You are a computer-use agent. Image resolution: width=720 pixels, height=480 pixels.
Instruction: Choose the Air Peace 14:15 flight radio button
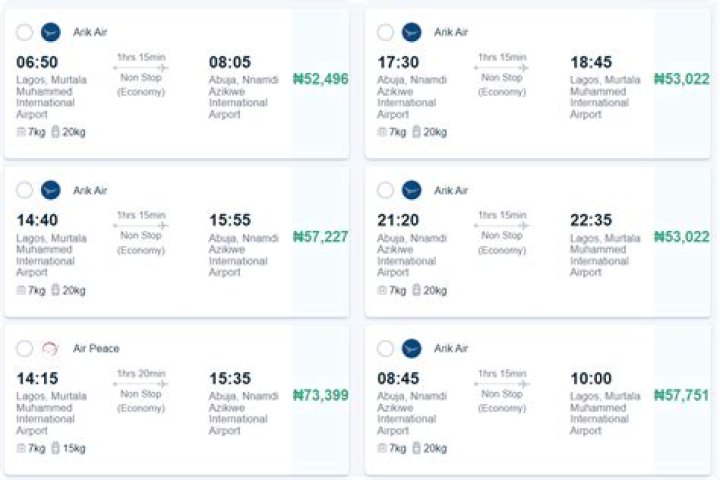pos(24,349)
